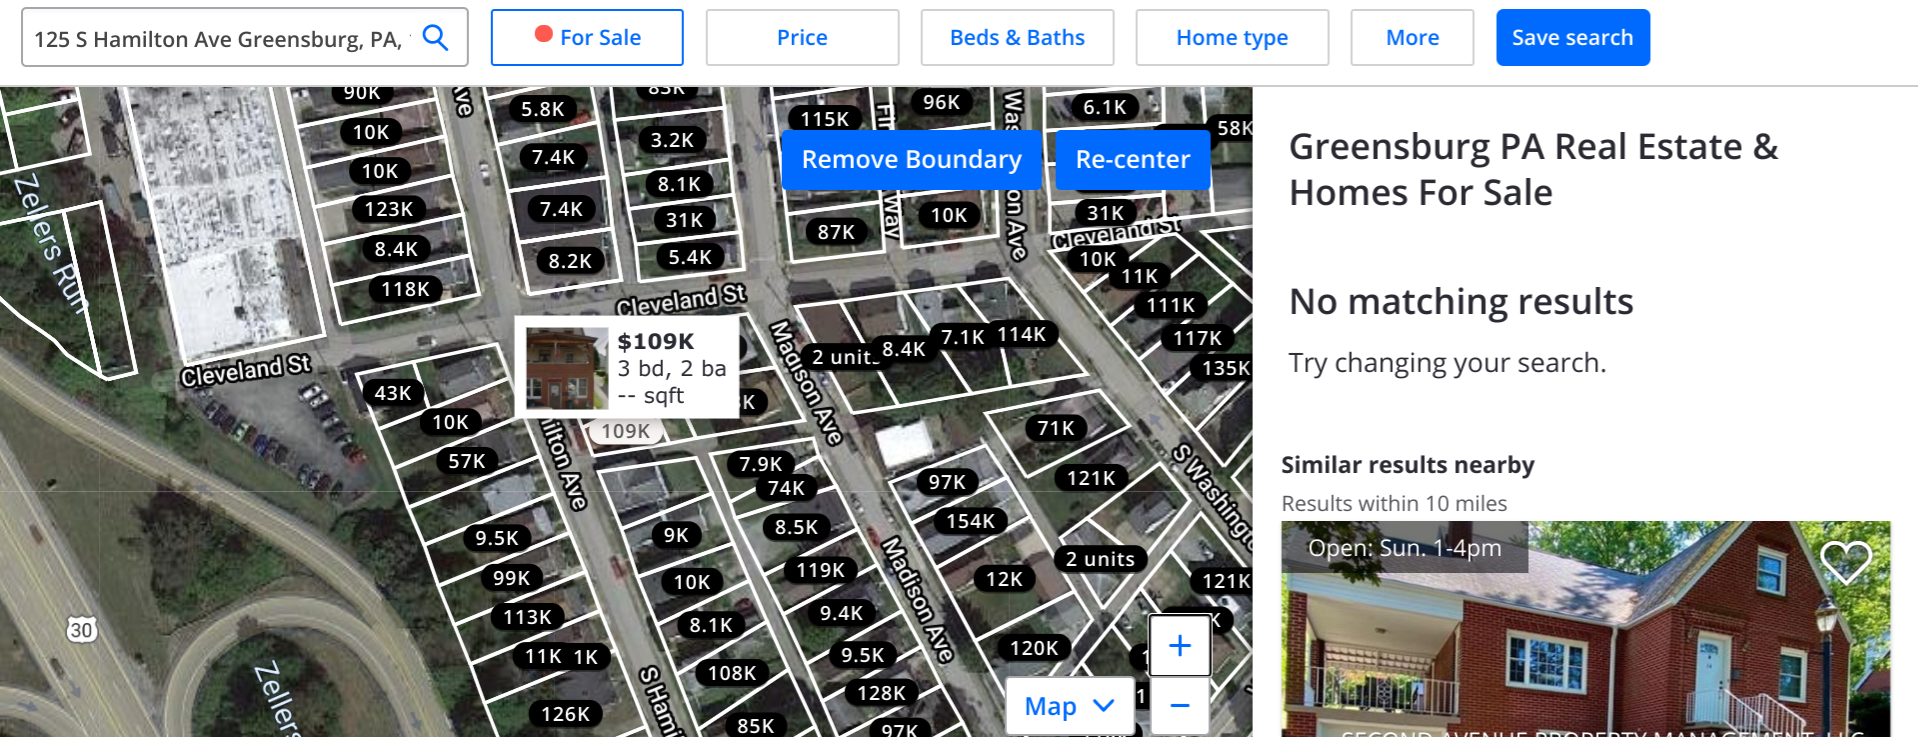
Task: Select the 87K map marker
Action: point(837,232)
